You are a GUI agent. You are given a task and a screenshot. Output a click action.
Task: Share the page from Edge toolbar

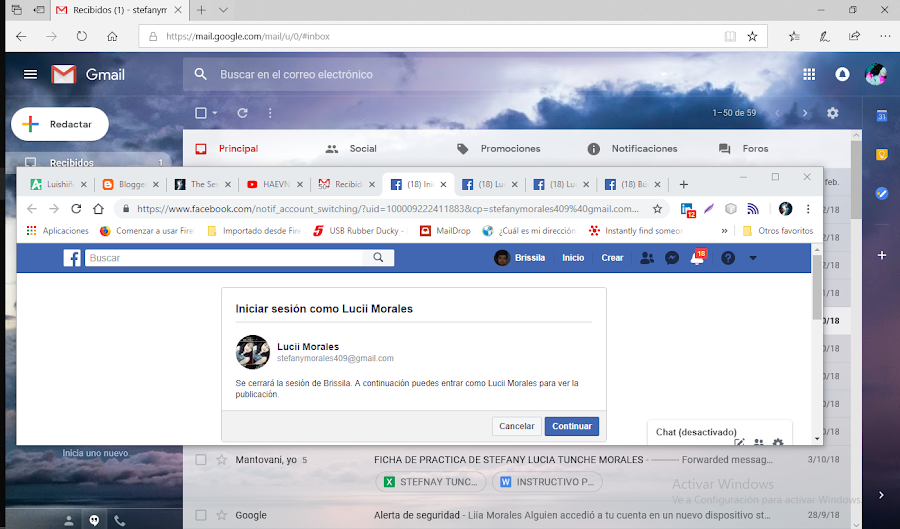coord(855,36)
